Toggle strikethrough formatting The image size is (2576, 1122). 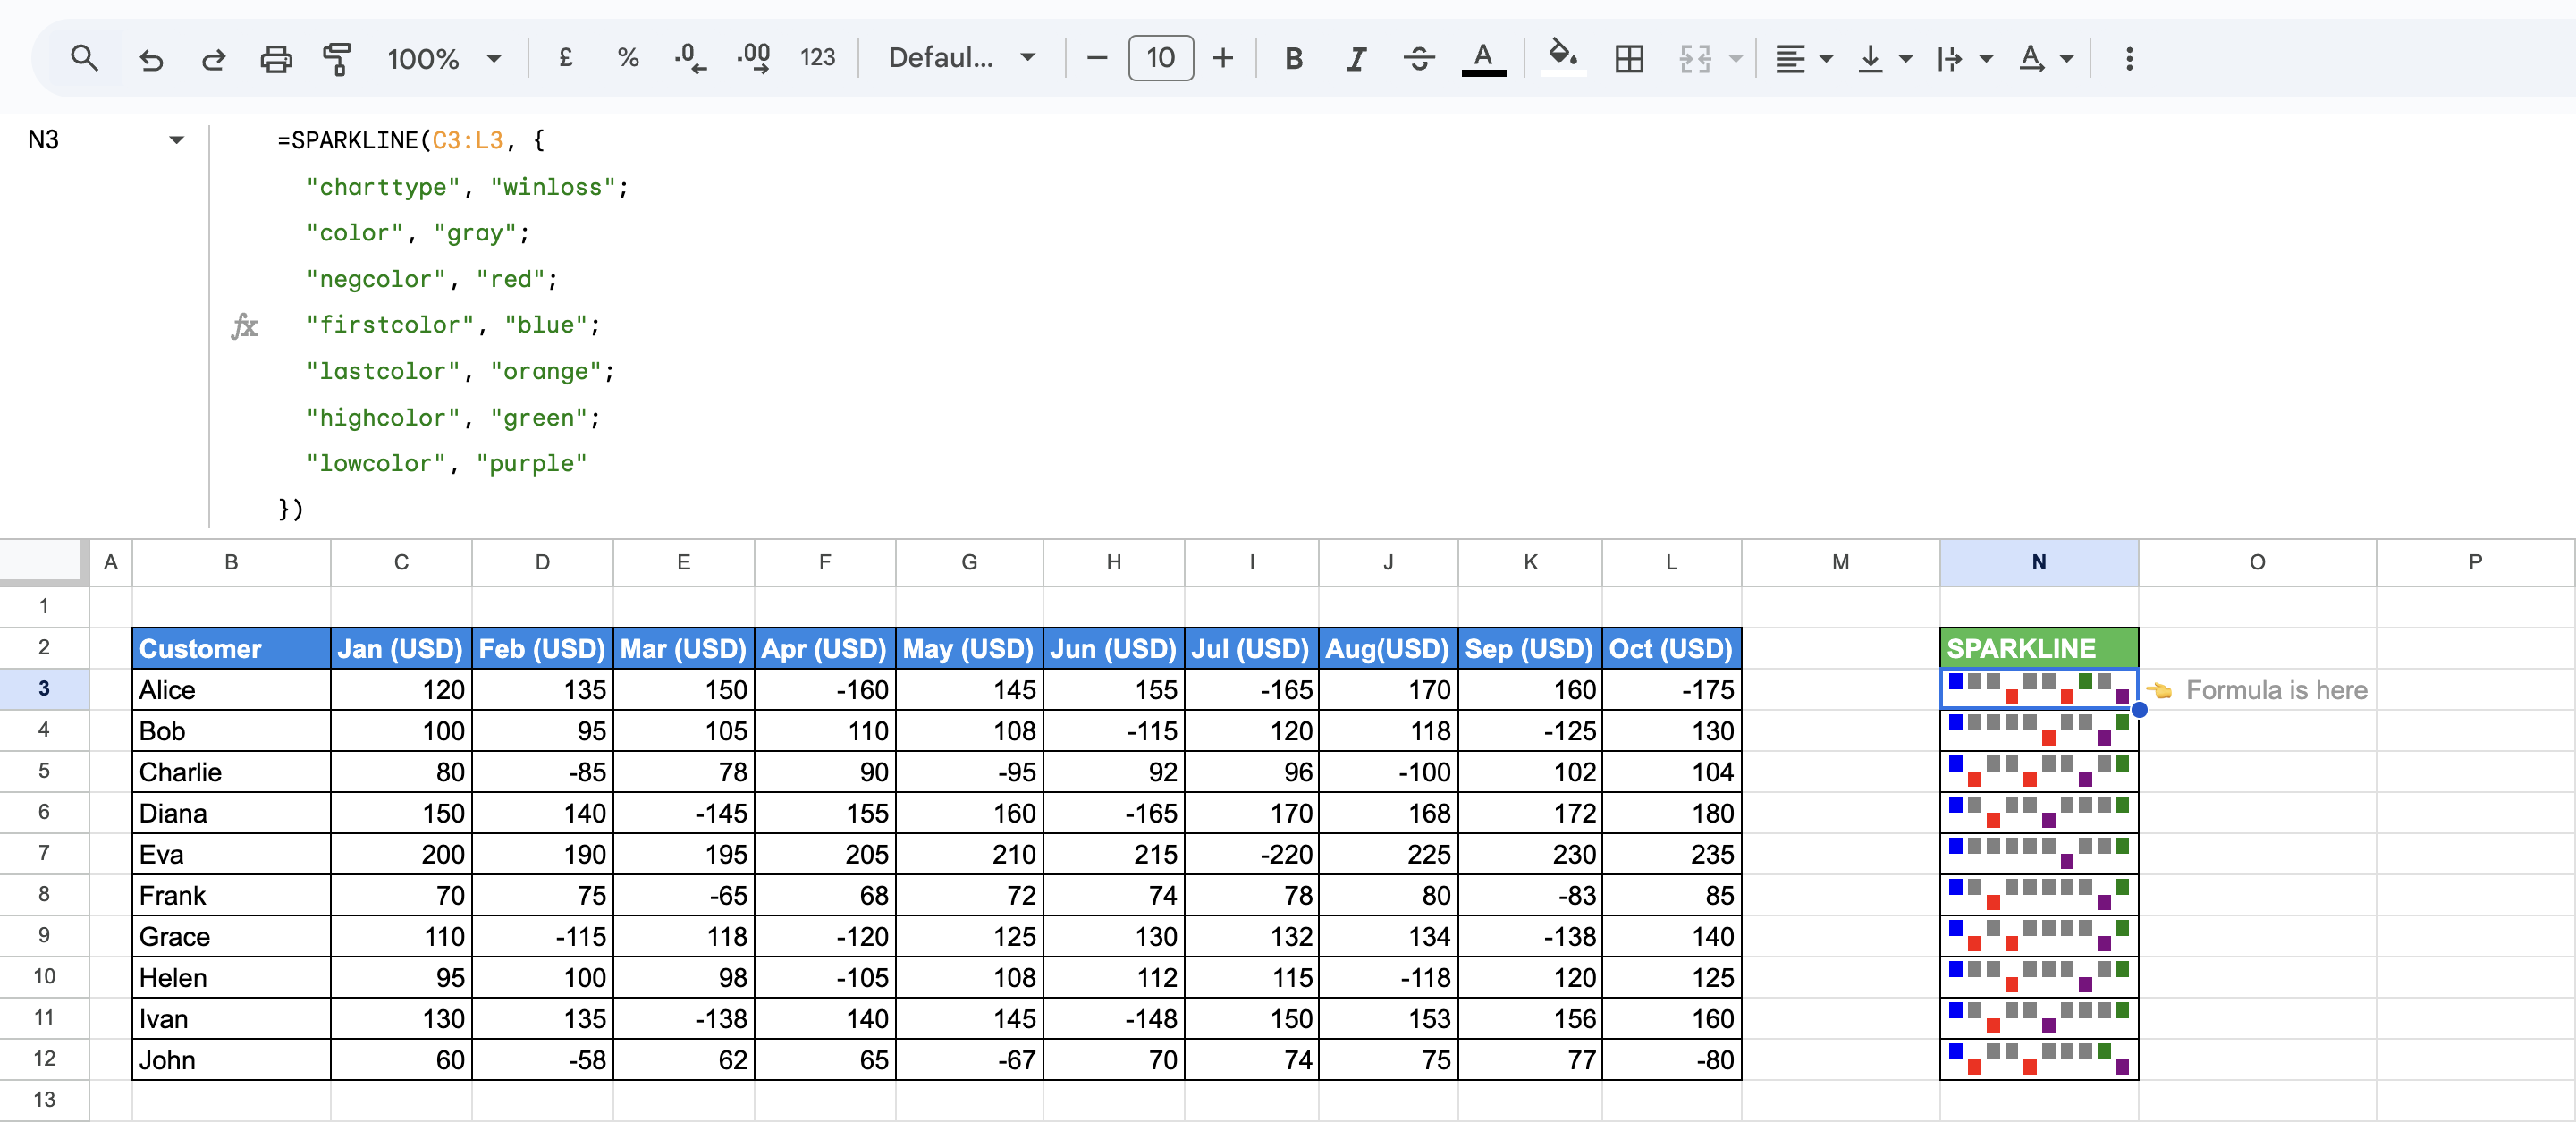1418,58
